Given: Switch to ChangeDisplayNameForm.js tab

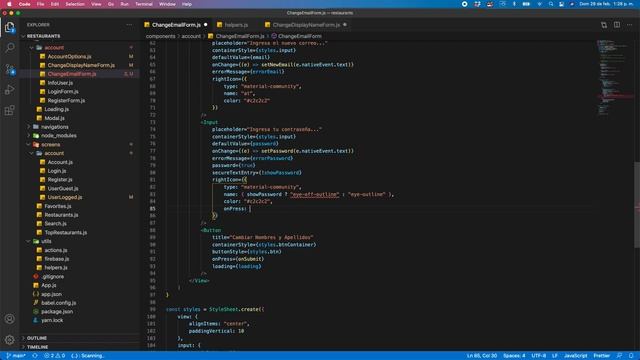Looking at the screenshot, I should 306,25.
